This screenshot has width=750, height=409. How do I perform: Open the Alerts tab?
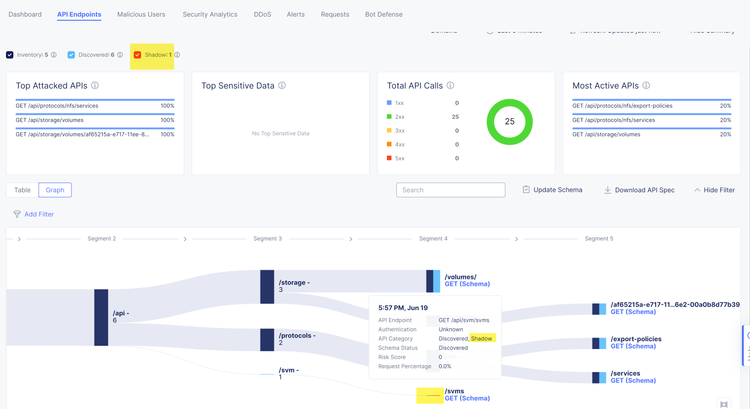click(x=296, y=14)
